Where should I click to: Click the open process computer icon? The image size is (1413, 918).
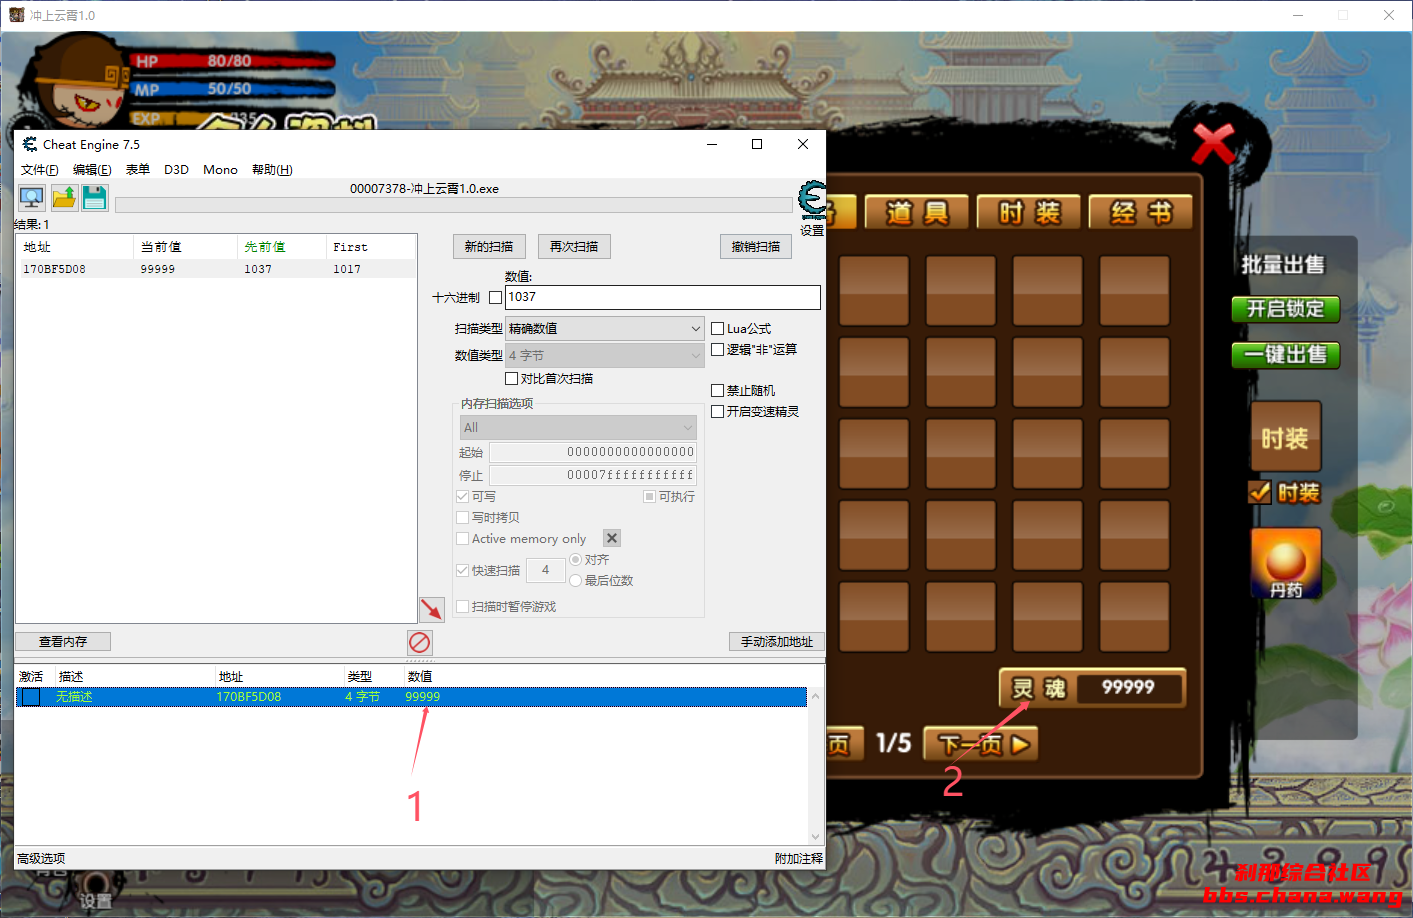(x=31, y=198)
